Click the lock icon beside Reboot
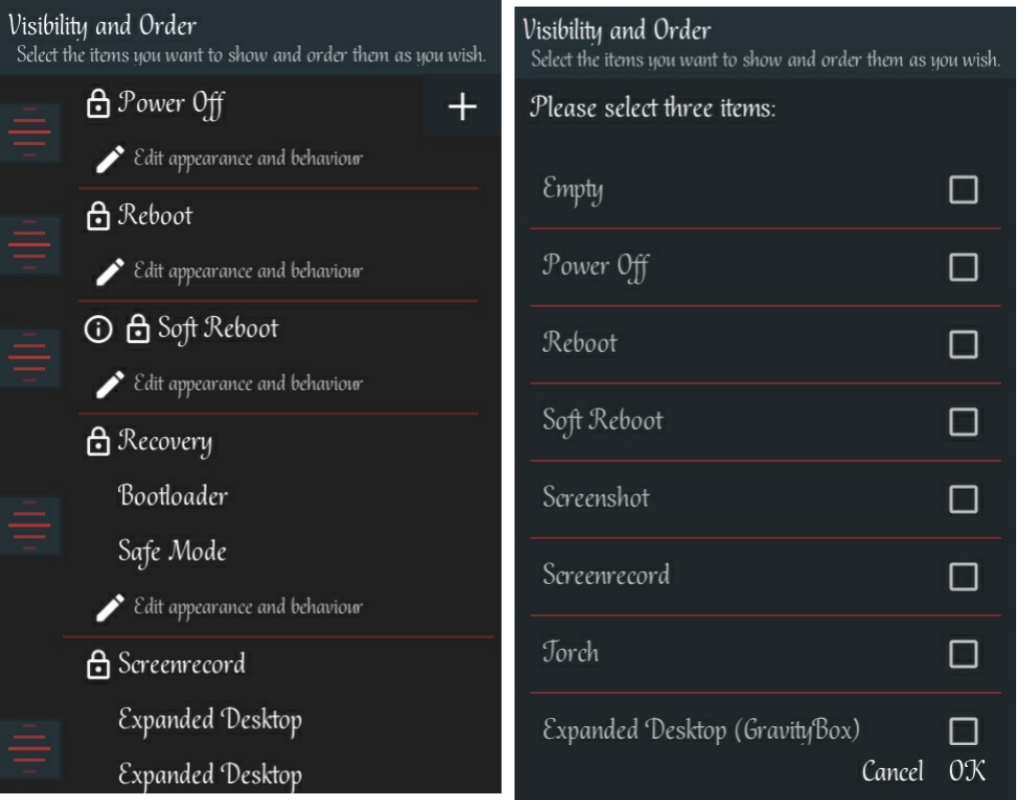The image size is (1024, 800). pyautogui.click(x=97, y=217)
